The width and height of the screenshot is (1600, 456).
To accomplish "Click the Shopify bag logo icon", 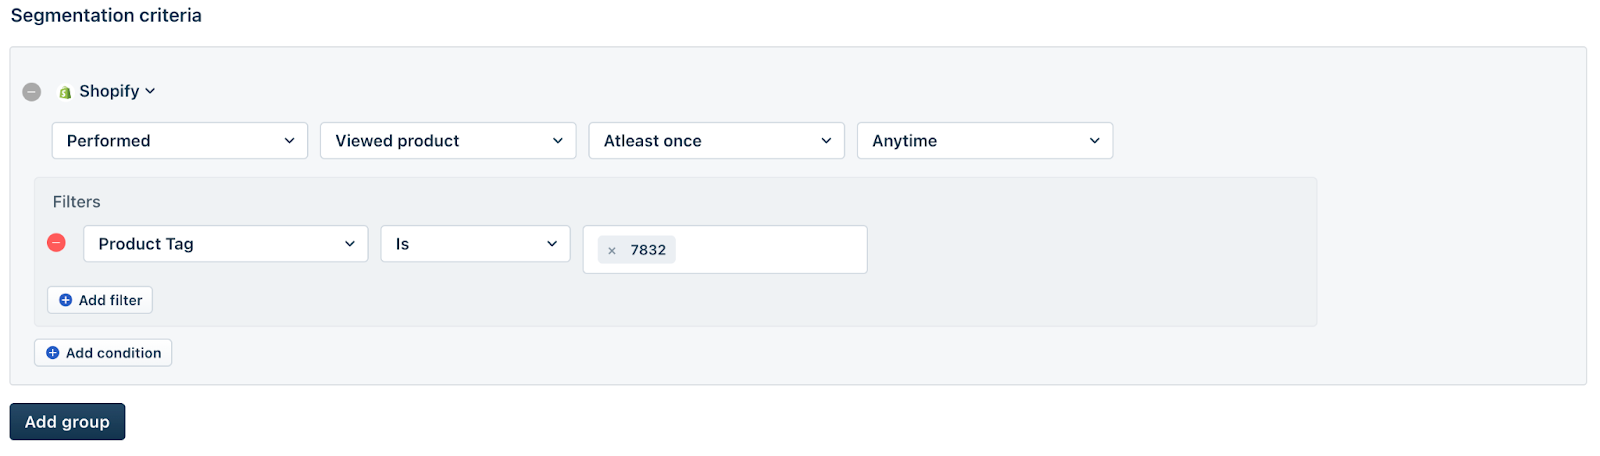I will click(x=65, y=92).
